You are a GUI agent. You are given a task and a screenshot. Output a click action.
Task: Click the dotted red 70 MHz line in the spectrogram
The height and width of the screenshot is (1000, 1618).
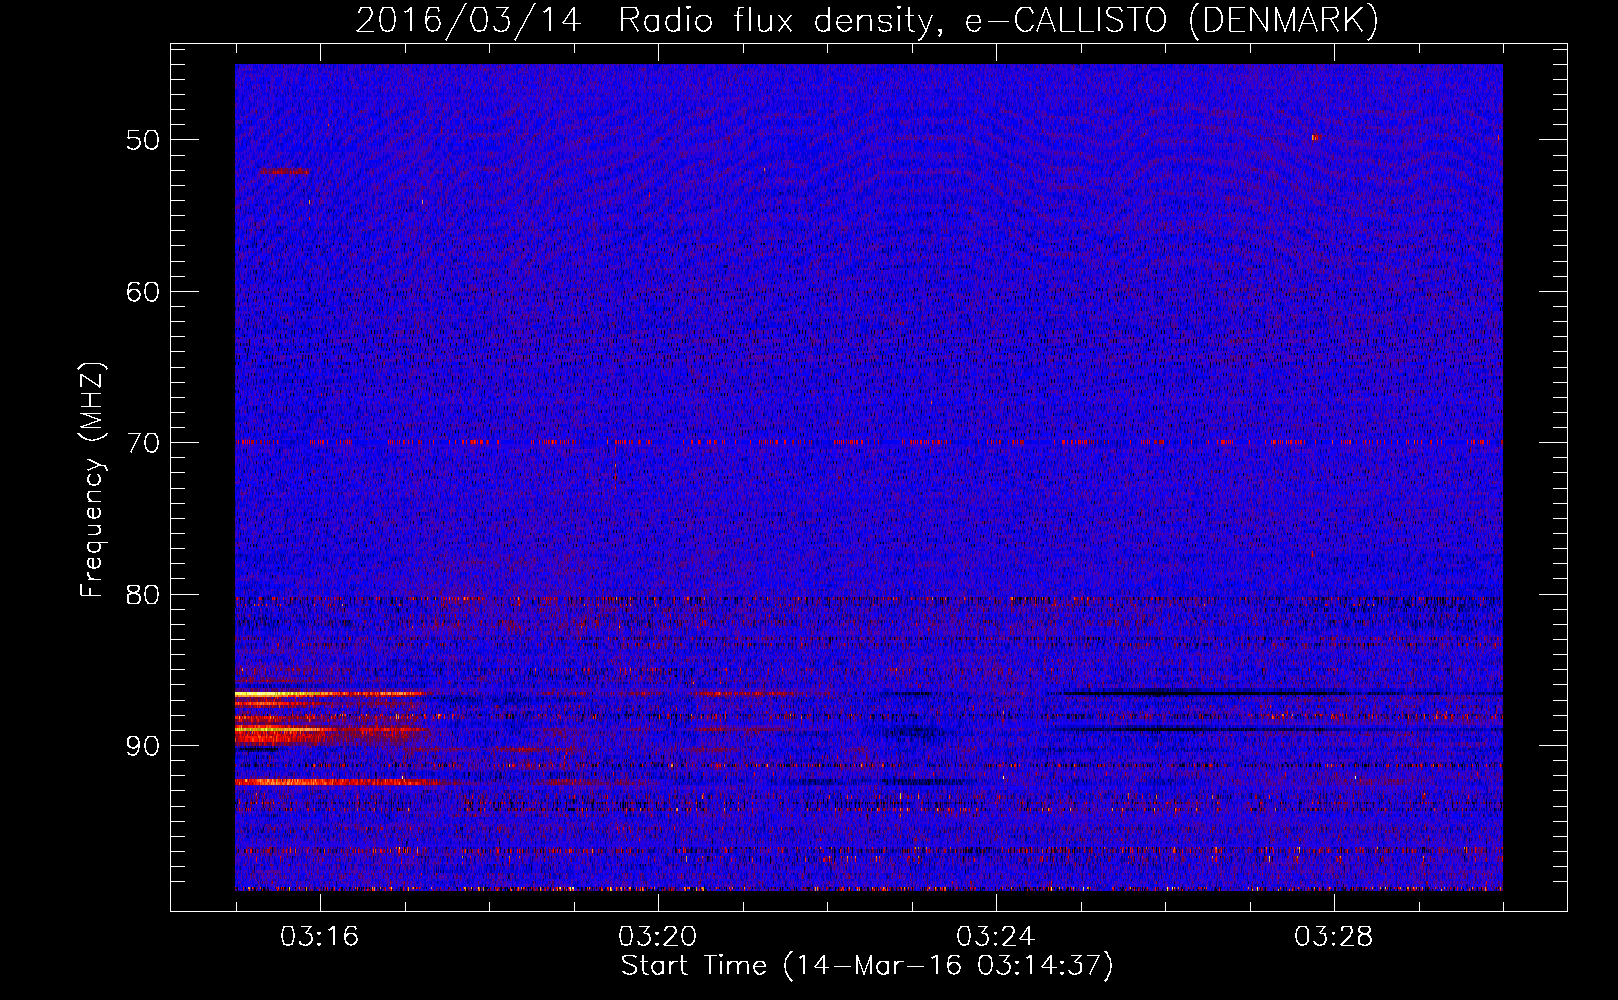click(x=869, y=441)
